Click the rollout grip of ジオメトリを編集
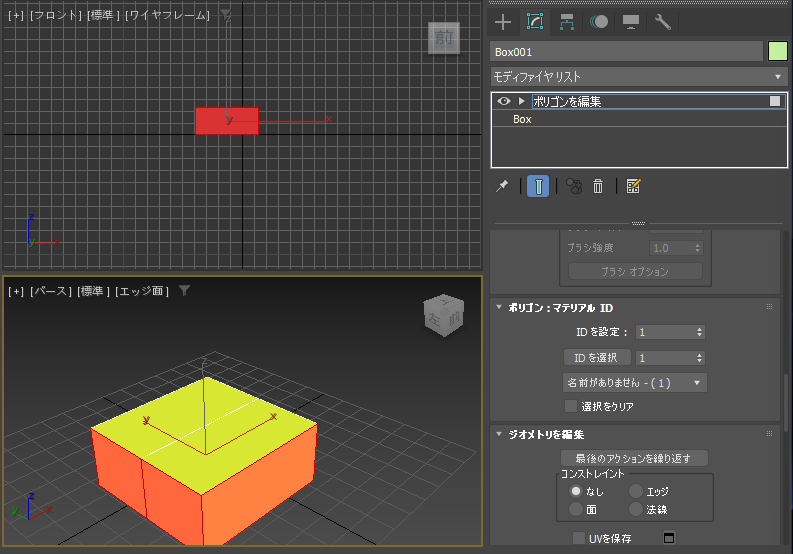 point(770,434)
